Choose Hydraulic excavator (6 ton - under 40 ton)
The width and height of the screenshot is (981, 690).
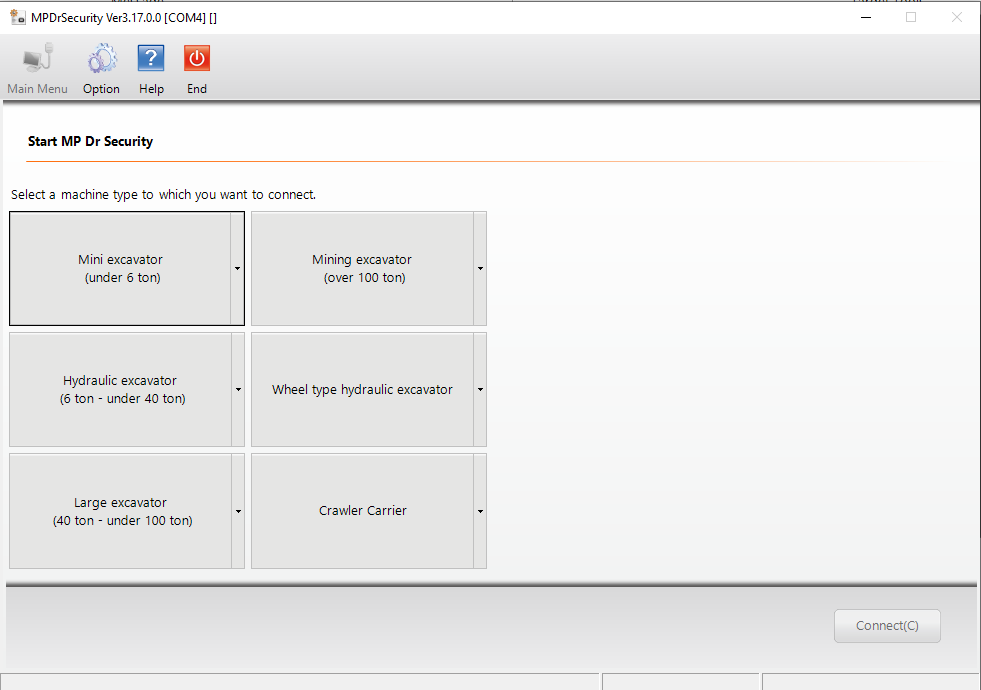click(x=120, y=389)
